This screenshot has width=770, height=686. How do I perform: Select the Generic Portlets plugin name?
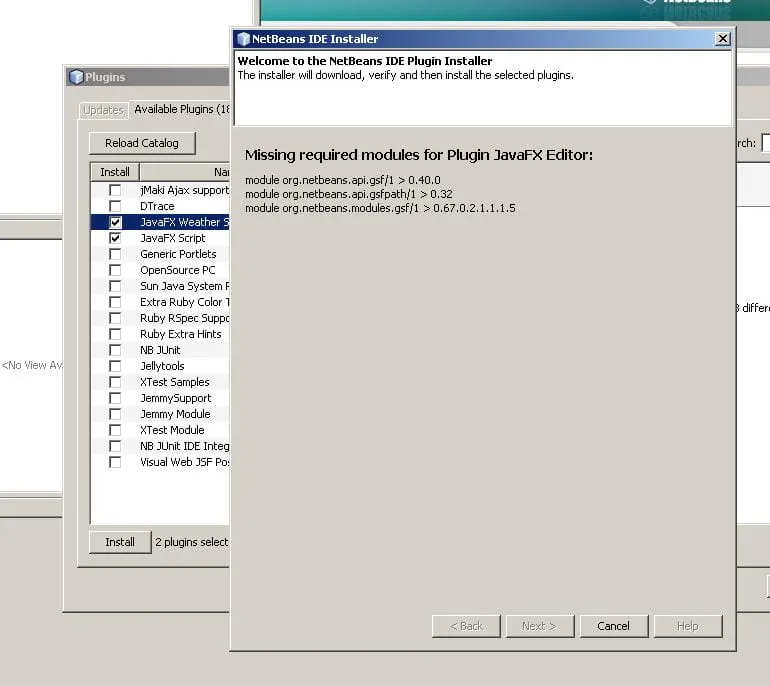pyautogui.click(x=178, y=254)
